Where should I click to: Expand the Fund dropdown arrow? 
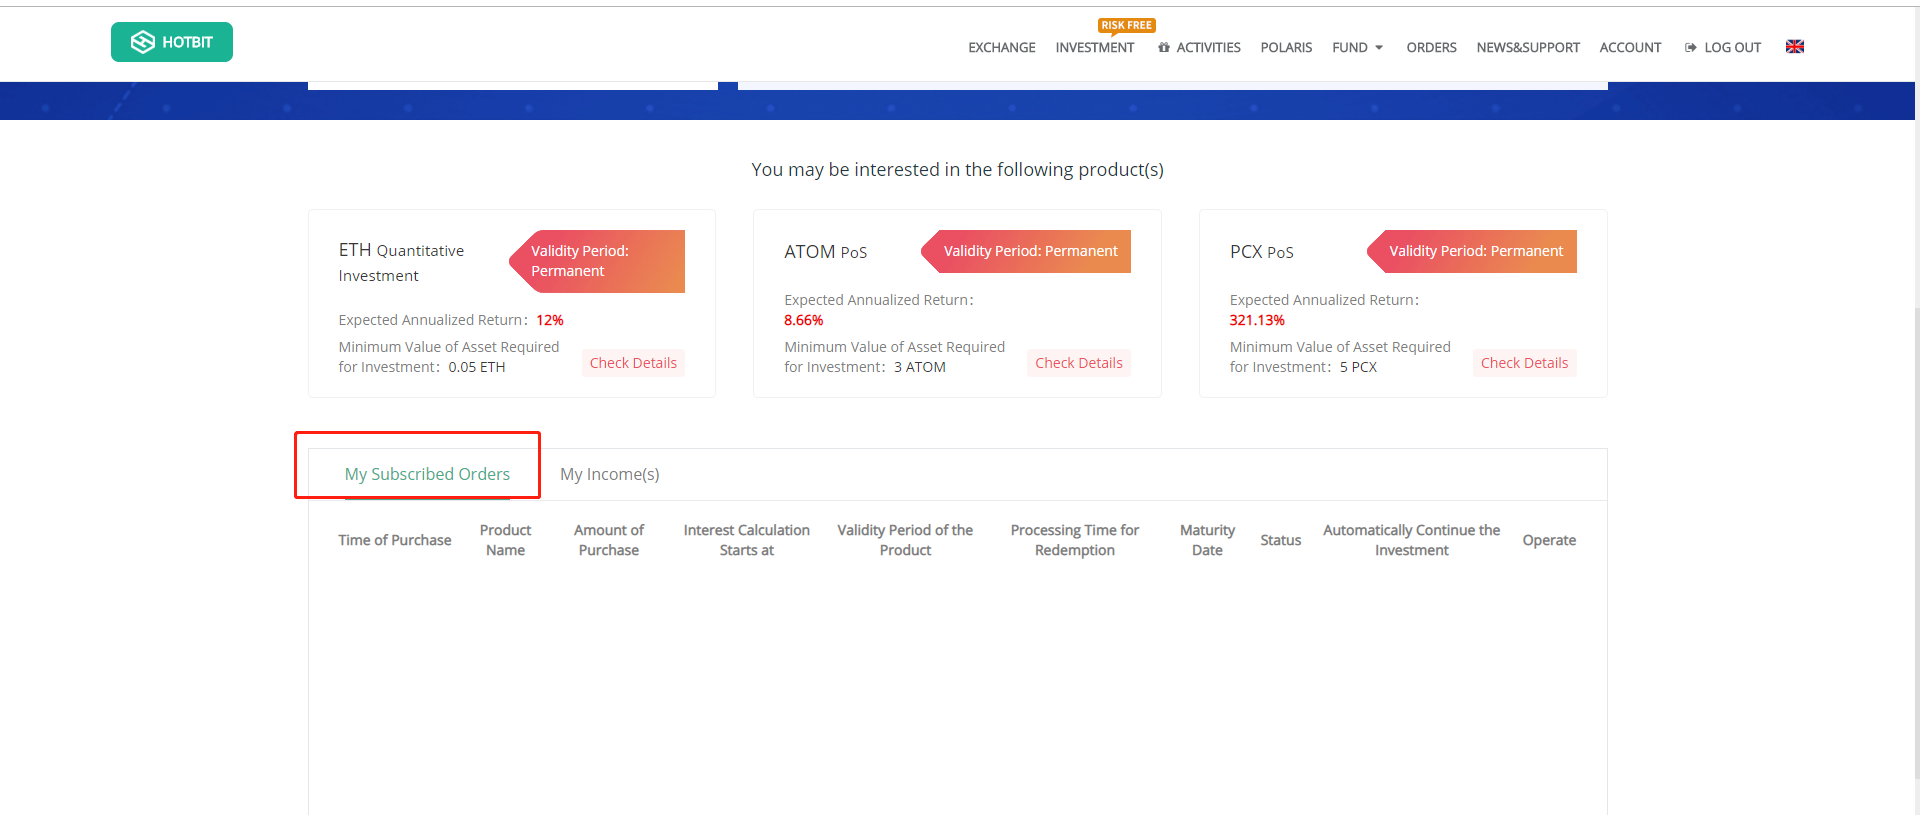tap(1379, 48)
